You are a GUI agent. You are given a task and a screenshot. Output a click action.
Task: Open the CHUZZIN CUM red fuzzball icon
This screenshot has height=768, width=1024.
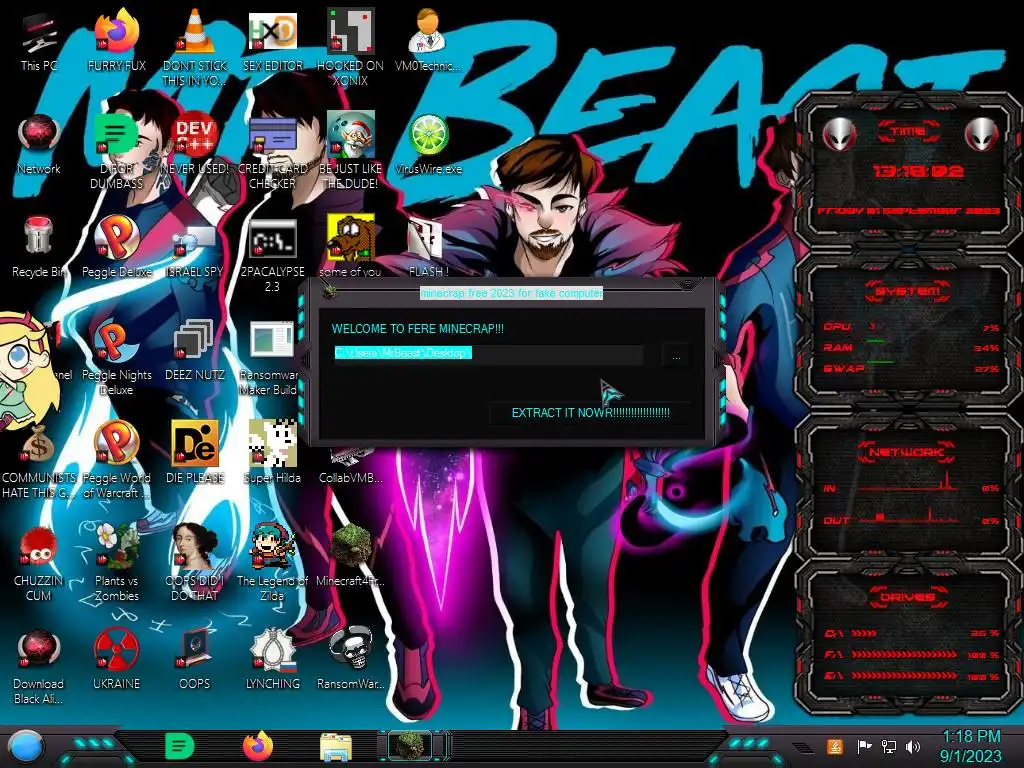click(x=39, y=563)
